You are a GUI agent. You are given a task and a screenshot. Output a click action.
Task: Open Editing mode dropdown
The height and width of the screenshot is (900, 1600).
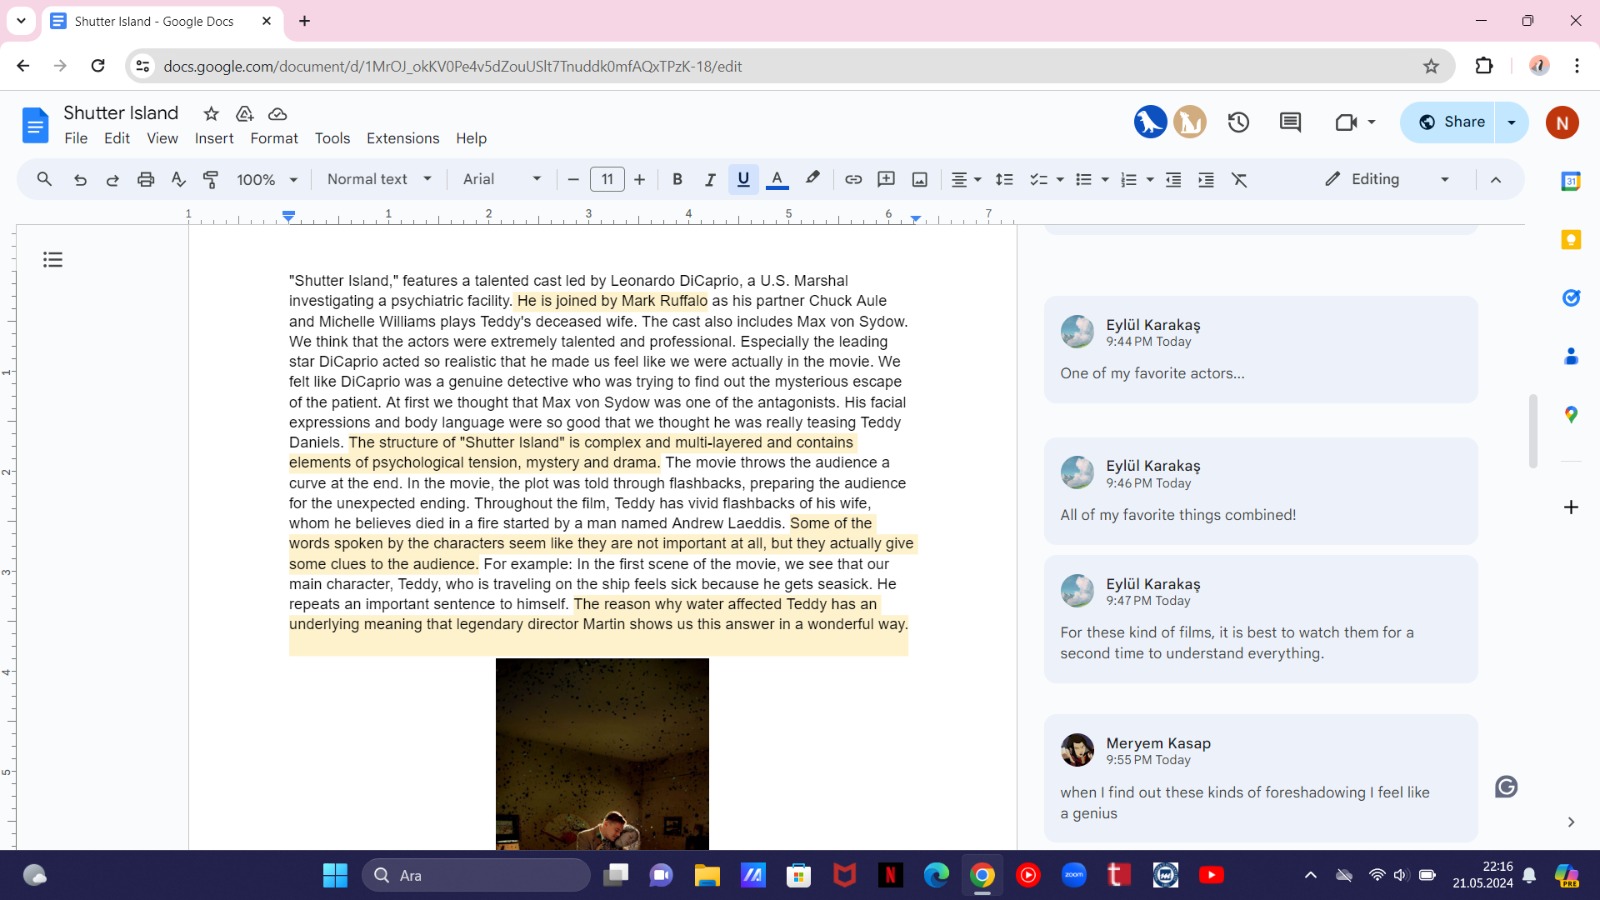(x=1387, y=179)
